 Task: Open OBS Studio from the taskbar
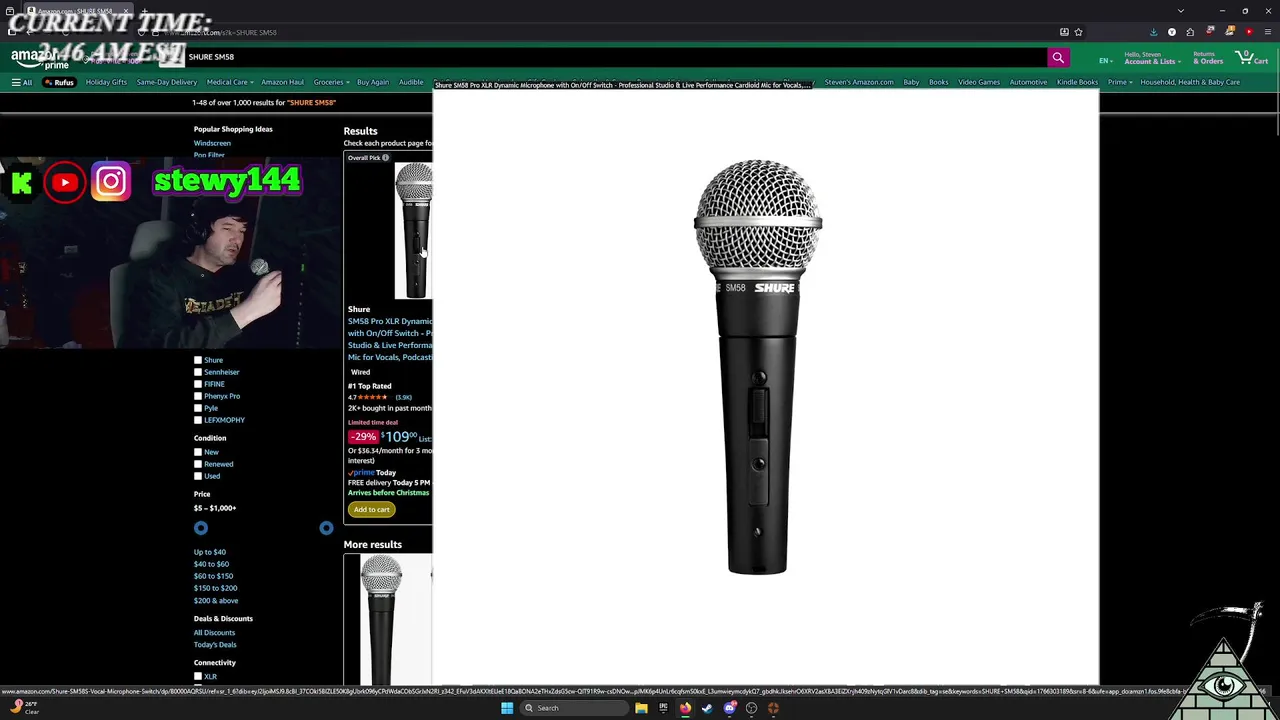tap(751, 708)
